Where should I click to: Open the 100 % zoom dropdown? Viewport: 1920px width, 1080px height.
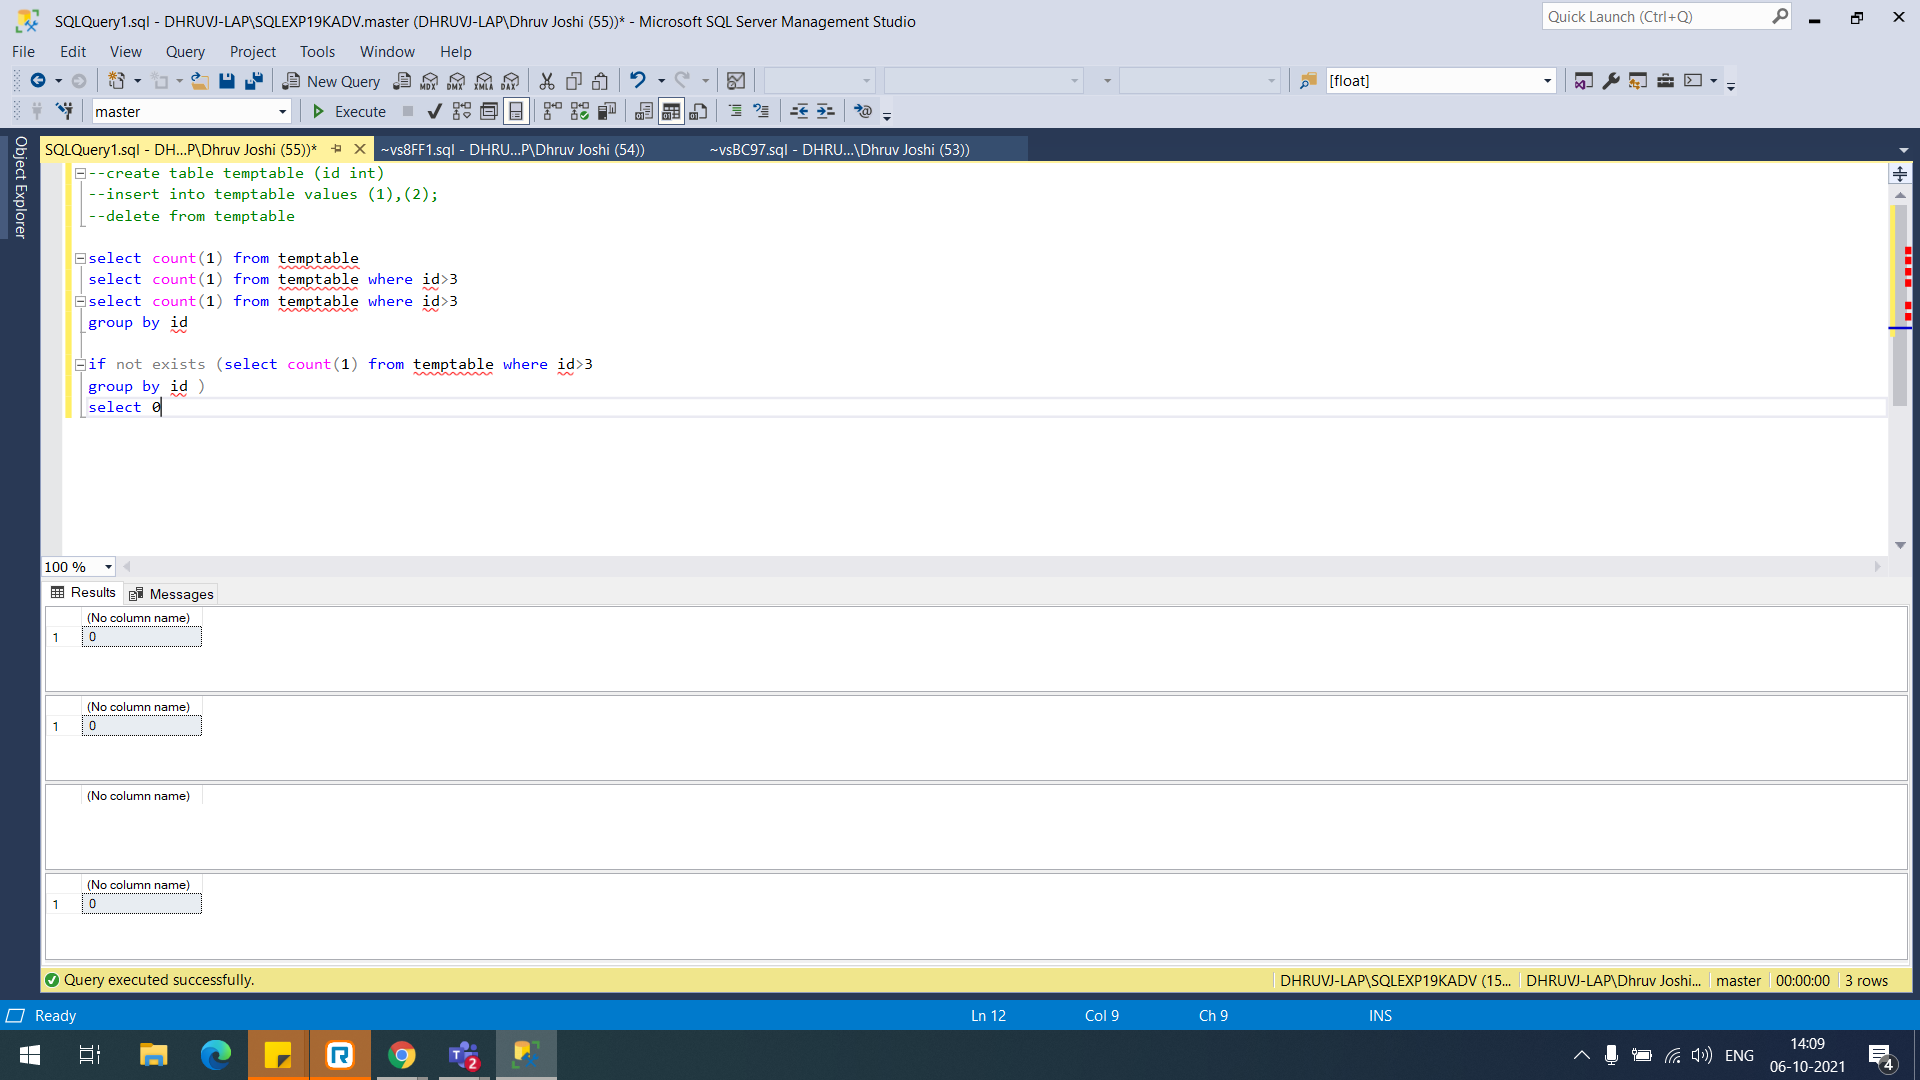coord(108,567)
